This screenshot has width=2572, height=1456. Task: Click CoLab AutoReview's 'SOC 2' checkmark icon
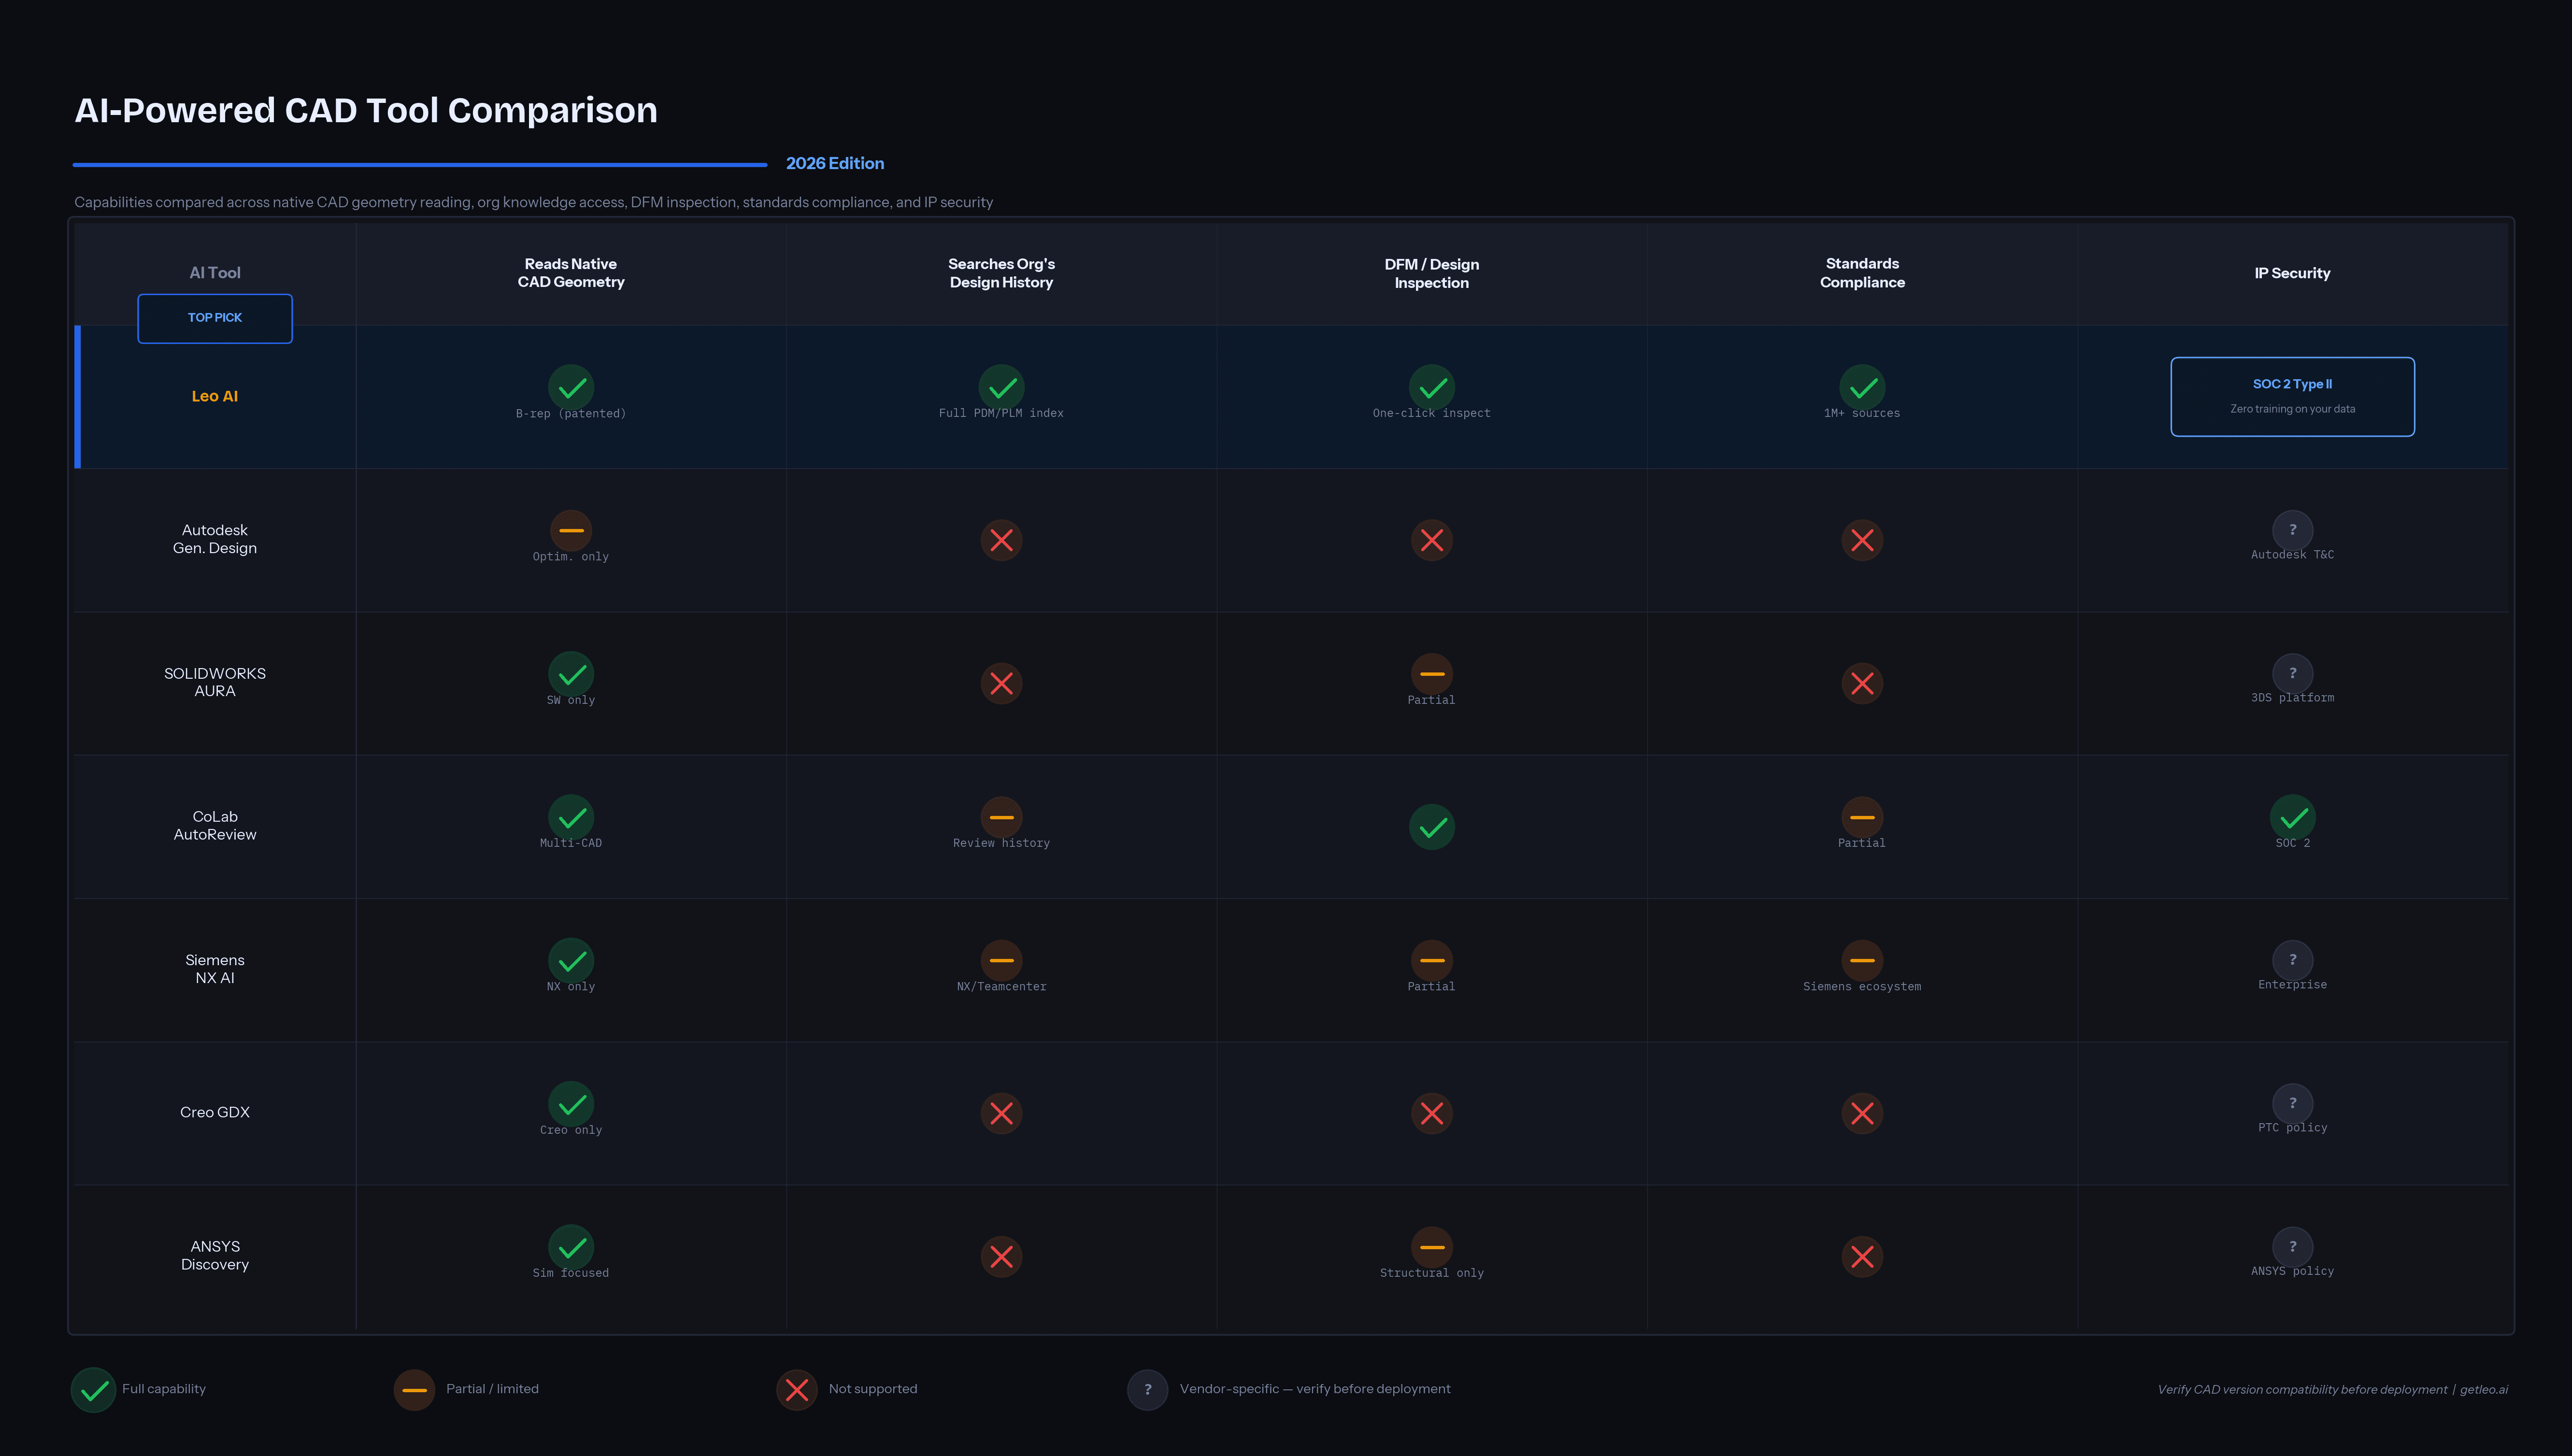point(2292,817)
